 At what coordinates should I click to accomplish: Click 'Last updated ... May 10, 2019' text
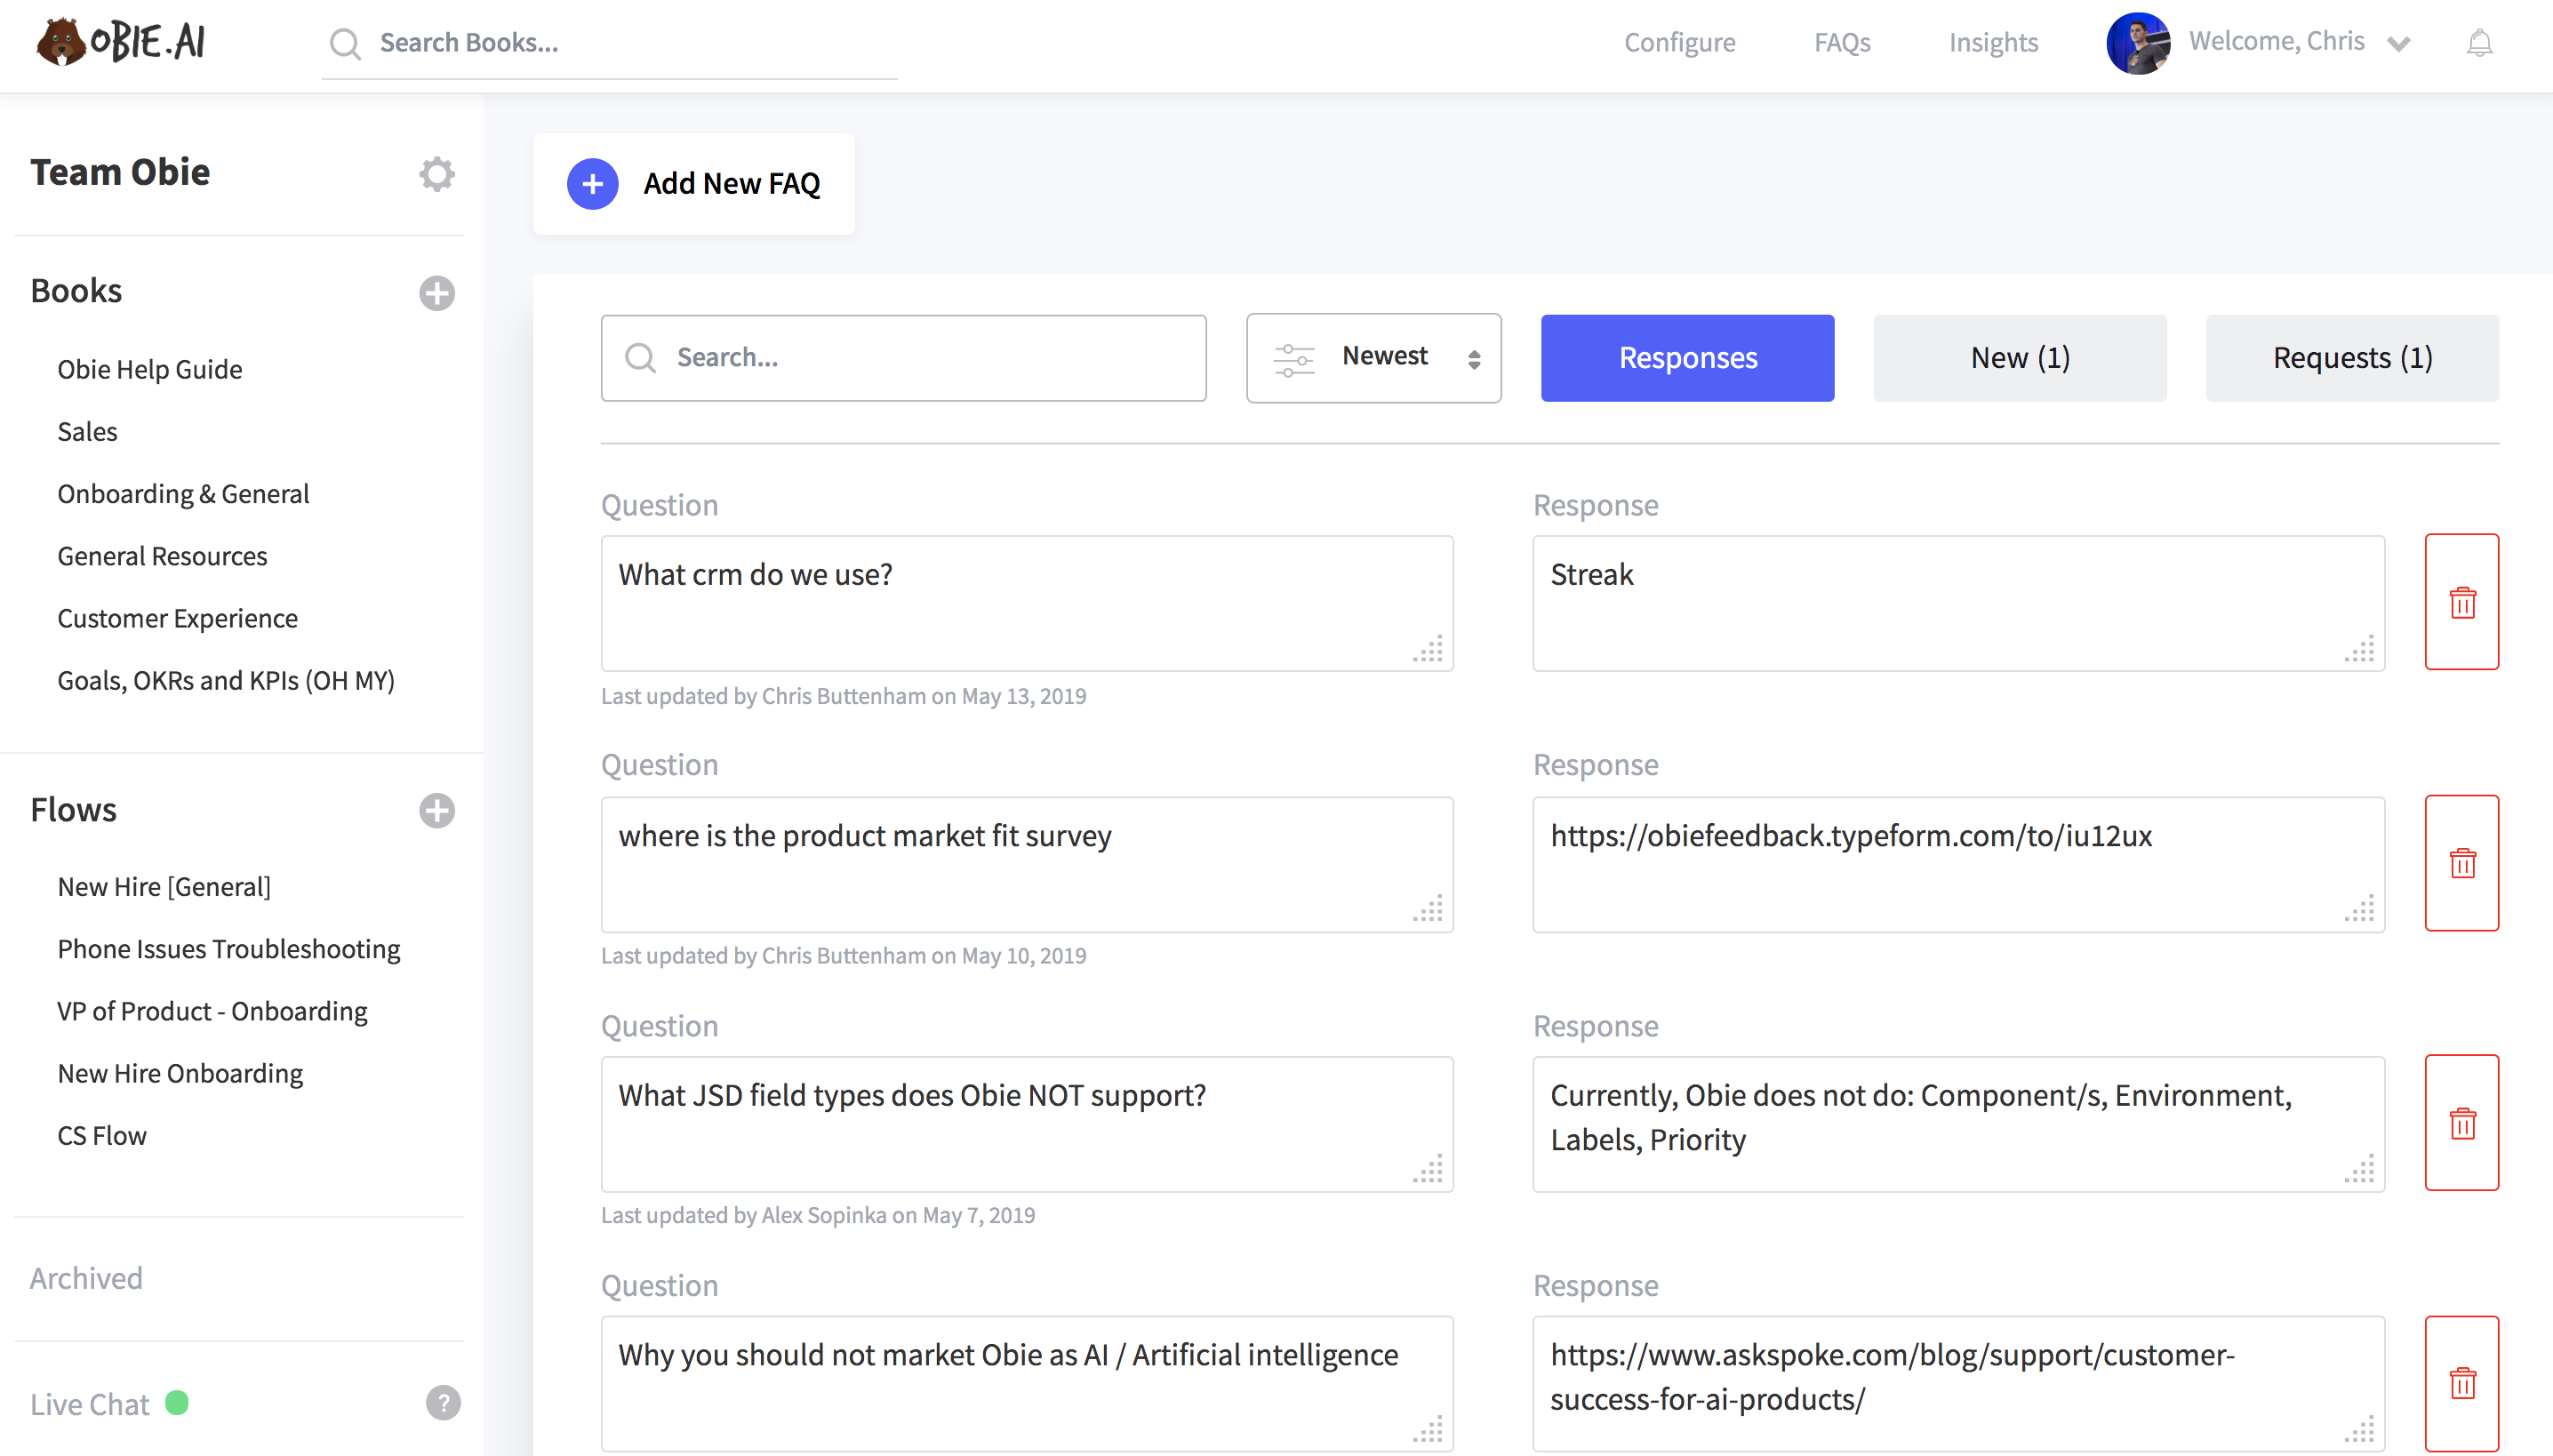(x=843, y=955)
